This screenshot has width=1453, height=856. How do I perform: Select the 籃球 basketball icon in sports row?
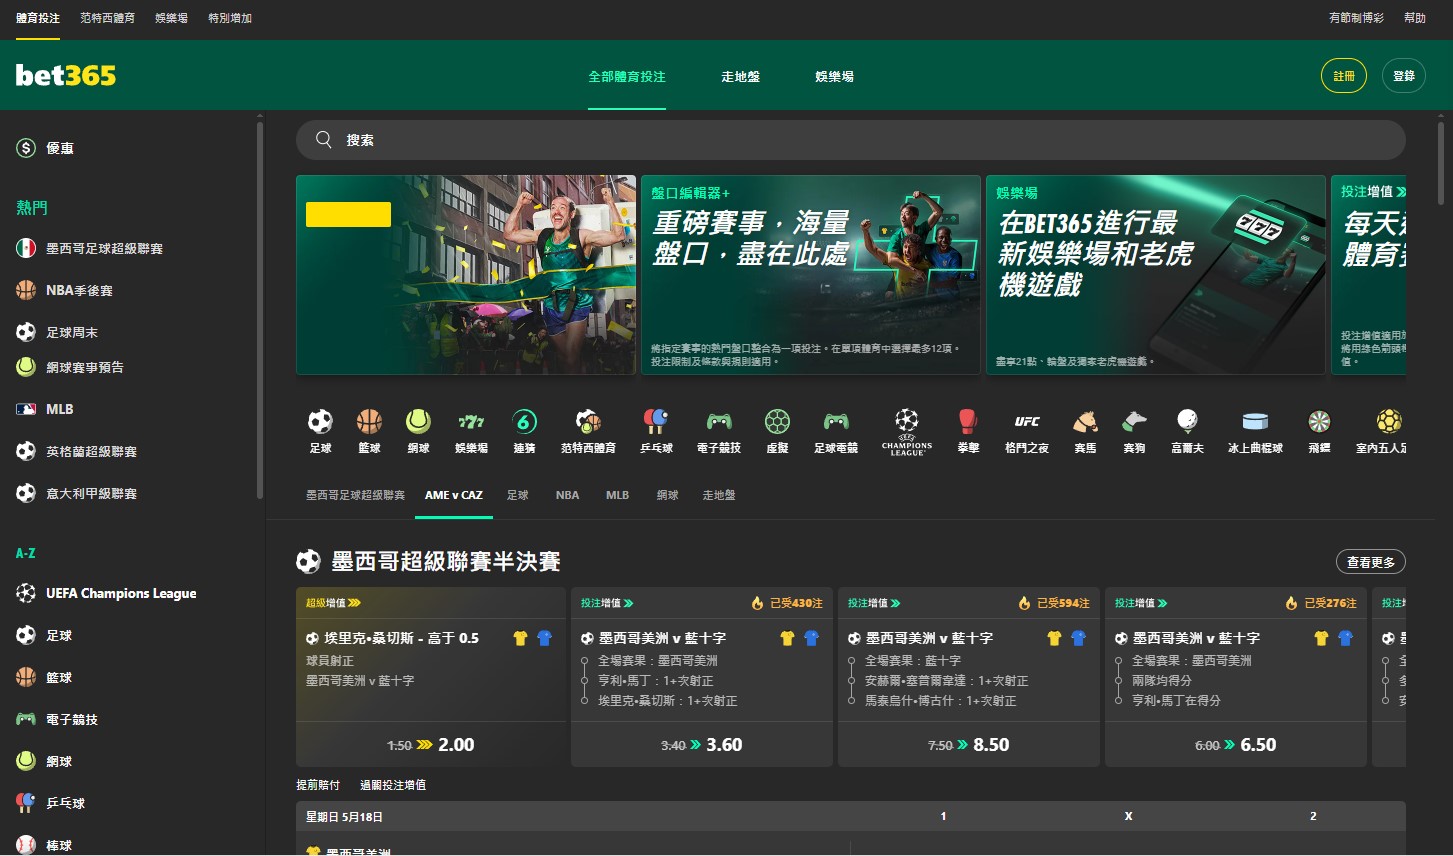click(x=369, y=431)
